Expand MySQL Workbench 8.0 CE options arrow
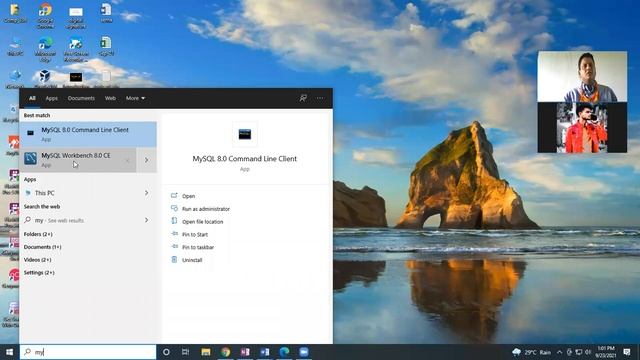Image resolution: width=640 pixels, height=360 pixels. 147,160
